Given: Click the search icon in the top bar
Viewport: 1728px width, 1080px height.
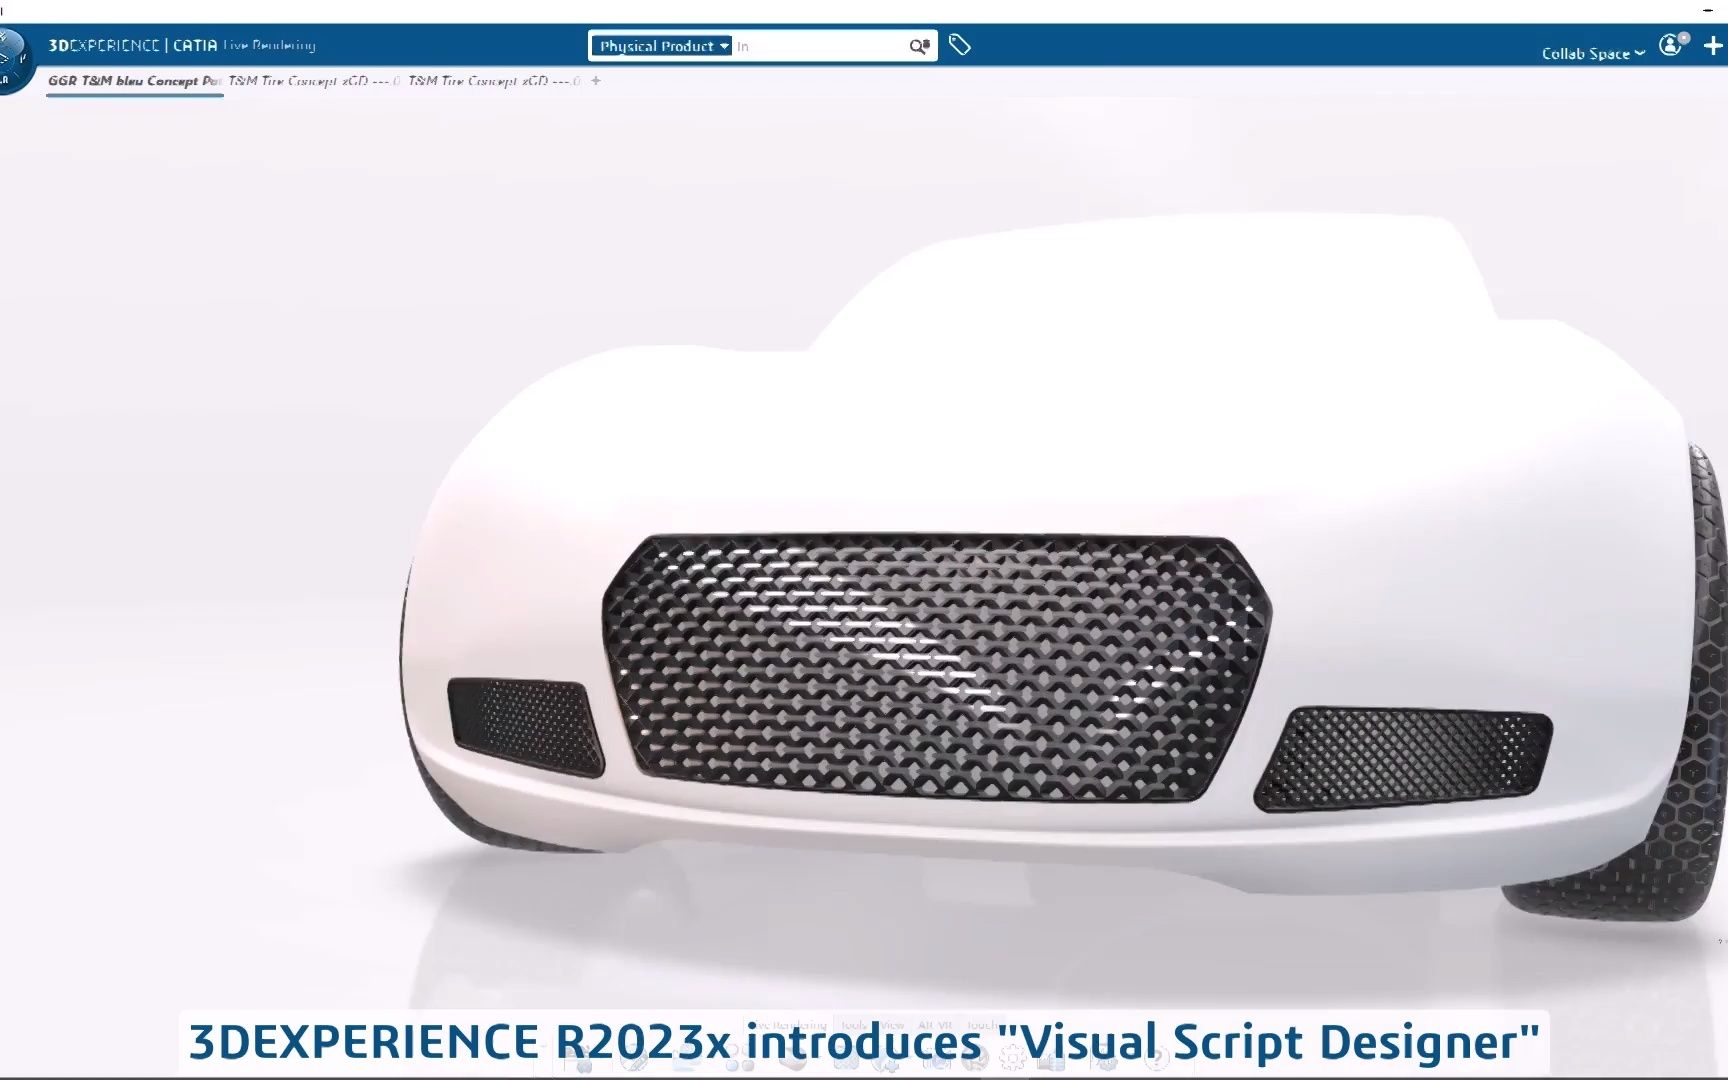Looking at the screenshot, I should pyautogui.click(x=916, y=46).
